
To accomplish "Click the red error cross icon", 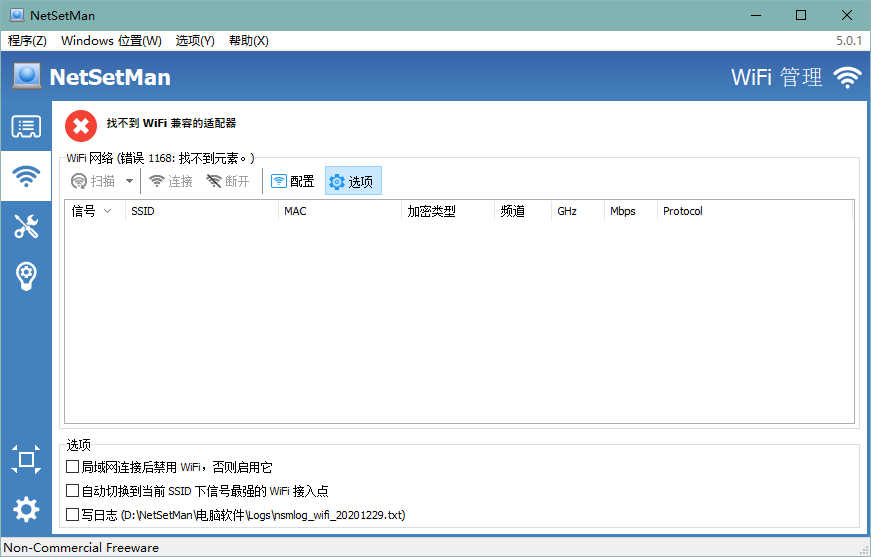I will tap(81, 126).
